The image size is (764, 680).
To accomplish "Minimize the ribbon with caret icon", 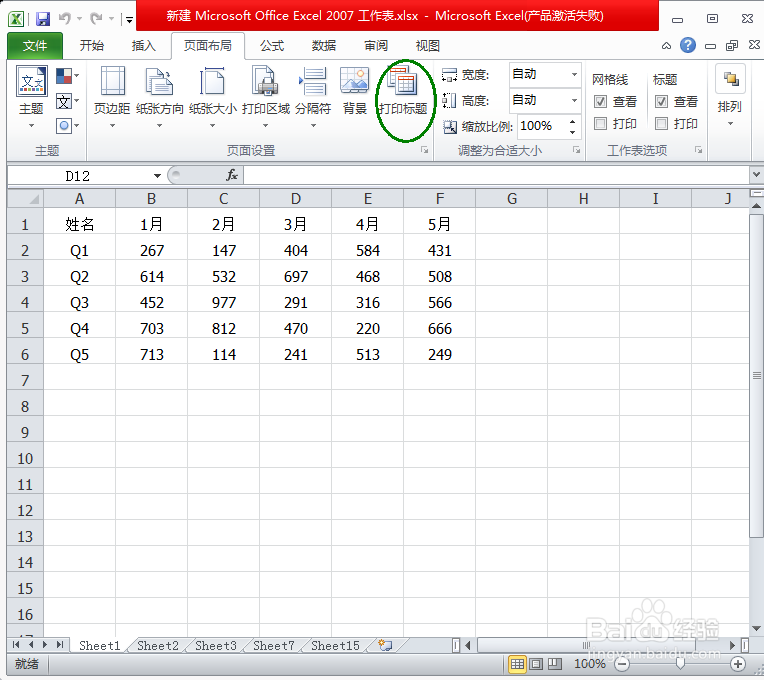I will (x=666, y=46).
